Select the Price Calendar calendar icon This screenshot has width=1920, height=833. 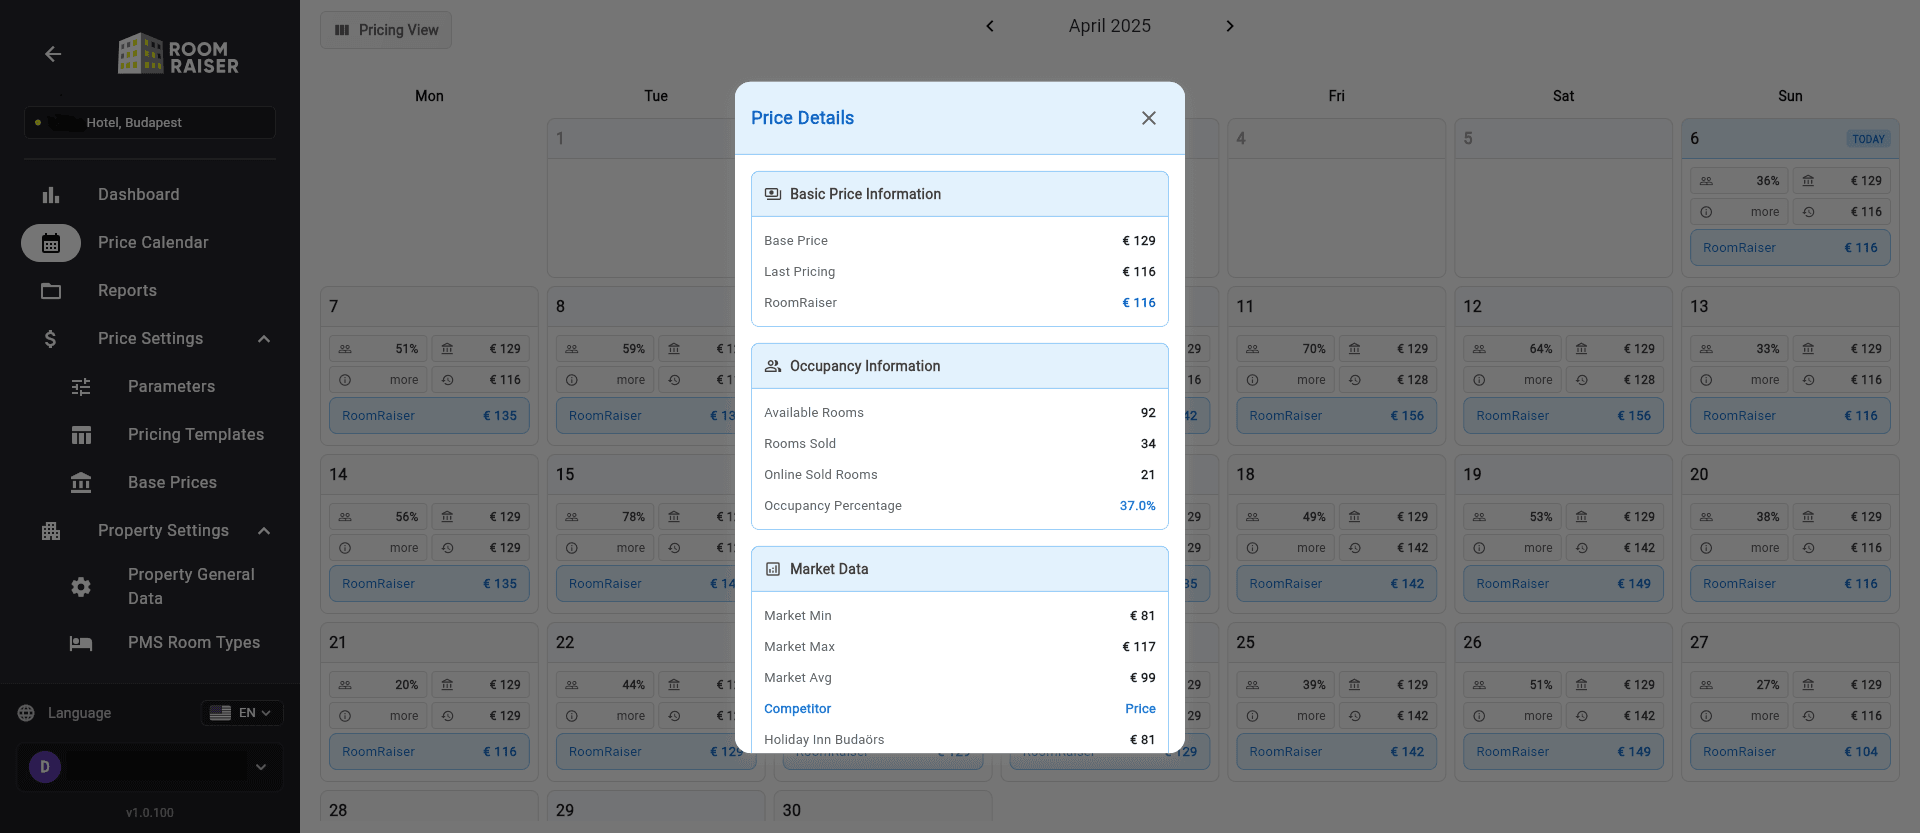pos(51,243)
